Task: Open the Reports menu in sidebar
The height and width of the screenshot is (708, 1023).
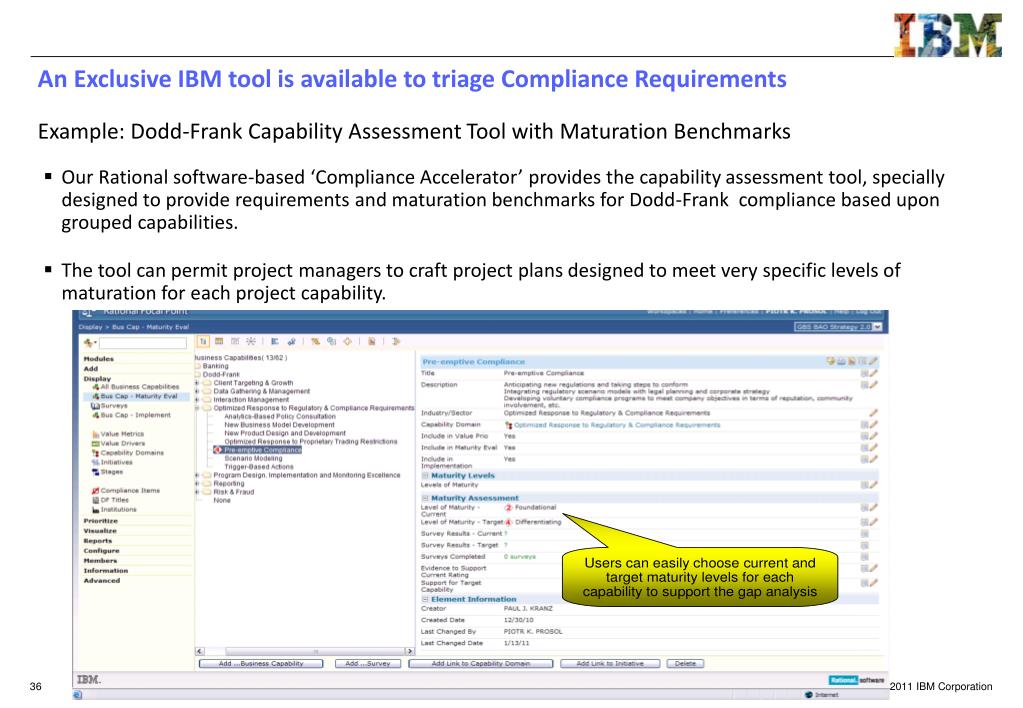Action: click(x=98, y=541)
